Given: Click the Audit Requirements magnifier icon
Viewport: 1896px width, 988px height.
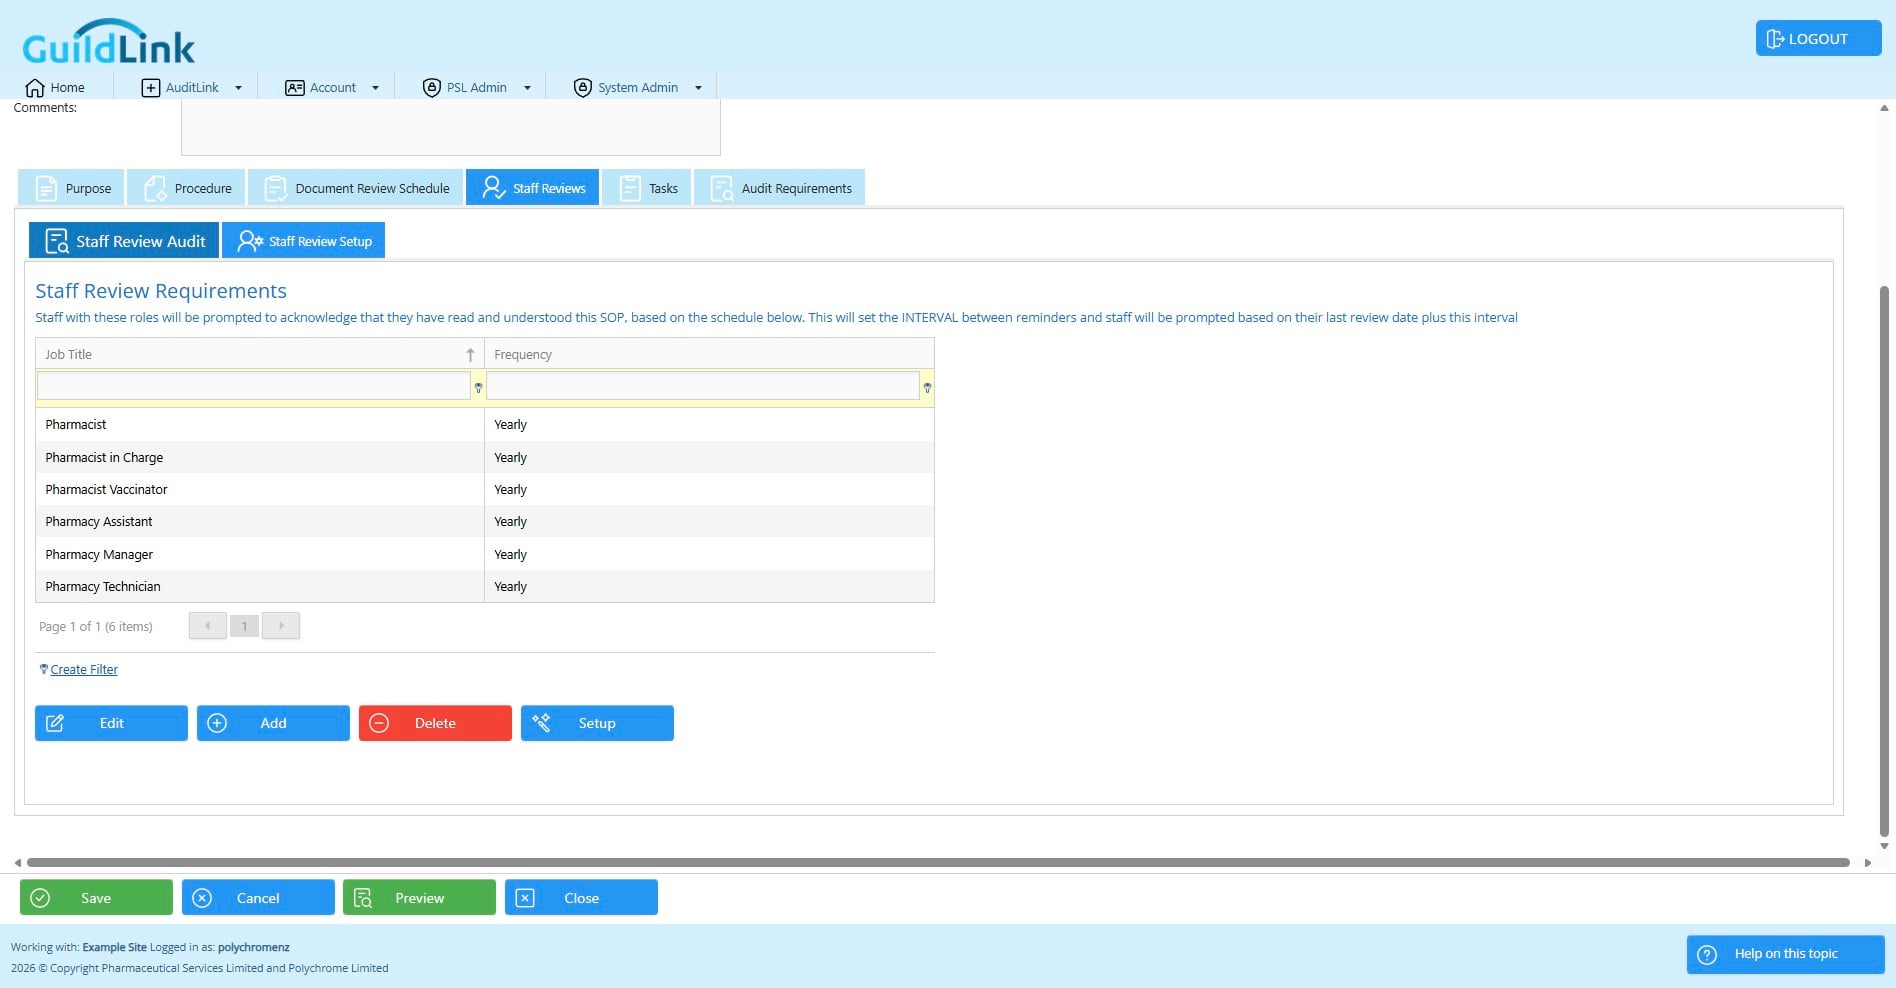Looking at the screenshot, I should pos(722,188).
